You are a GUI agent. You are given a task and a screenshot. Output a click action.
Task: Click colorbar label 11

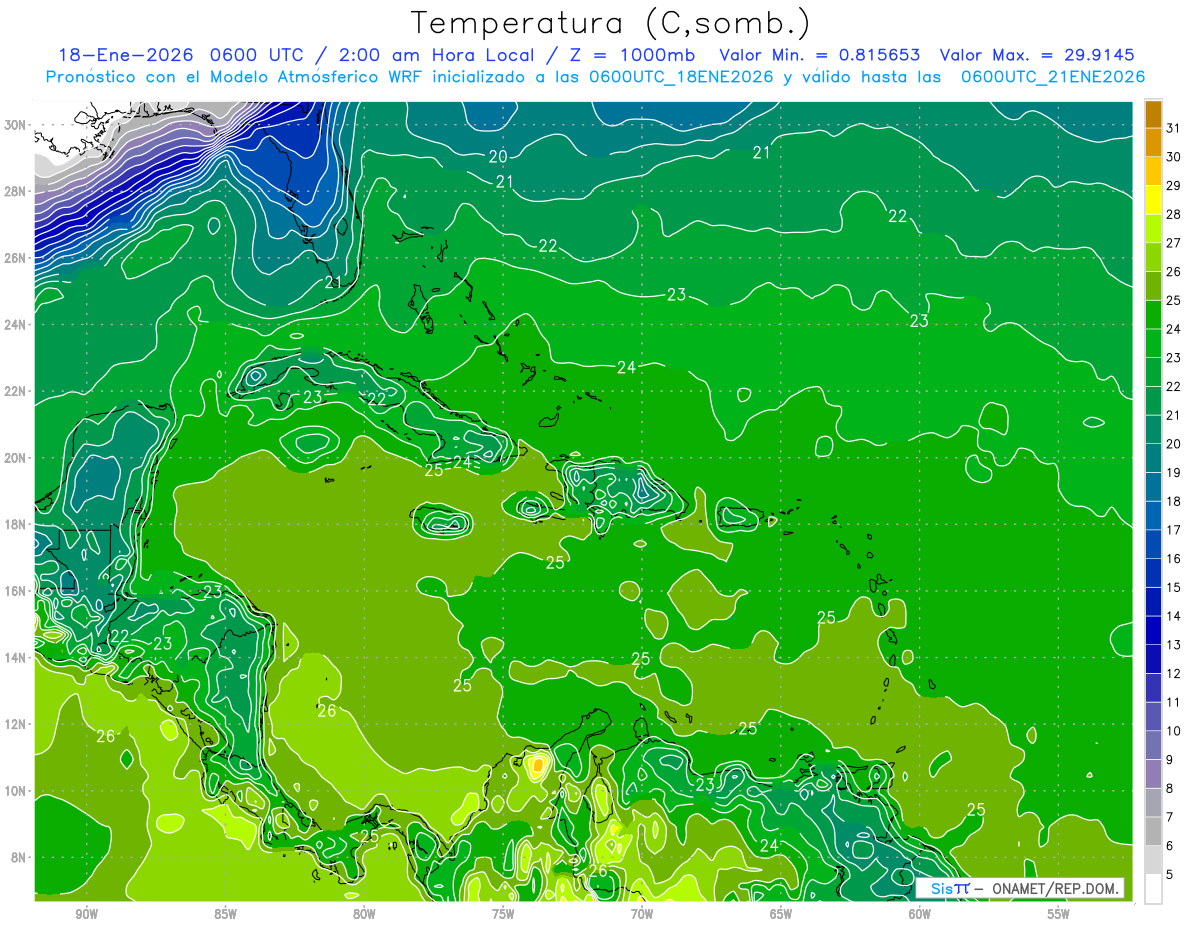(1174, 702)
